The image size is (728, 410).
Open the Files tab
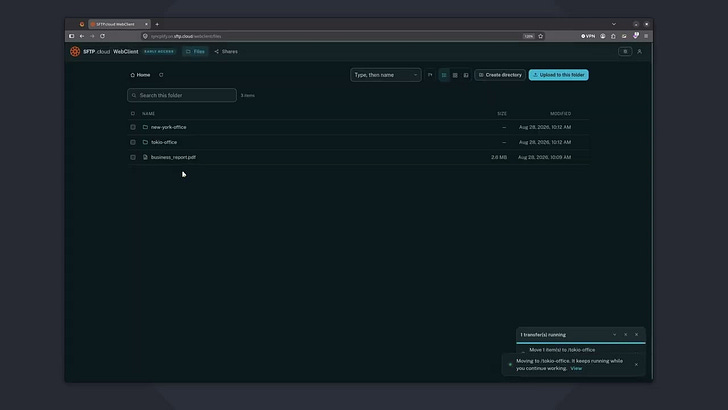coord(195,52)
